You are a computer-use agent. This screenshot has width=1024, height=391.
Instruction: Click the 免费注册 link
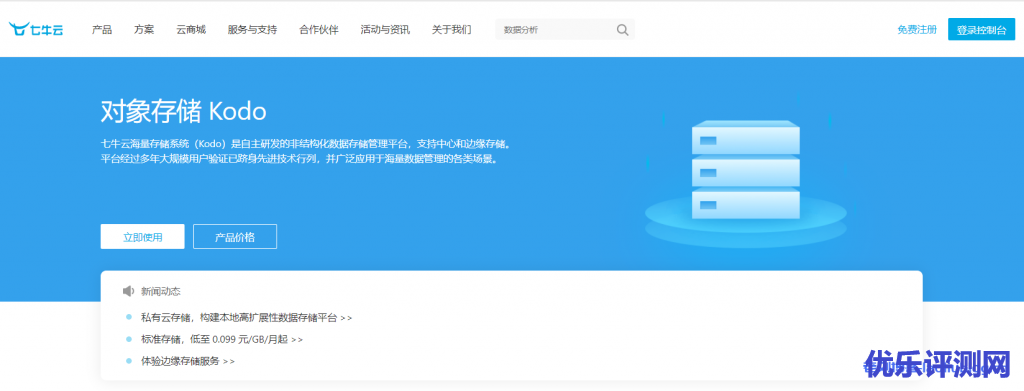(x=917, y=29)
